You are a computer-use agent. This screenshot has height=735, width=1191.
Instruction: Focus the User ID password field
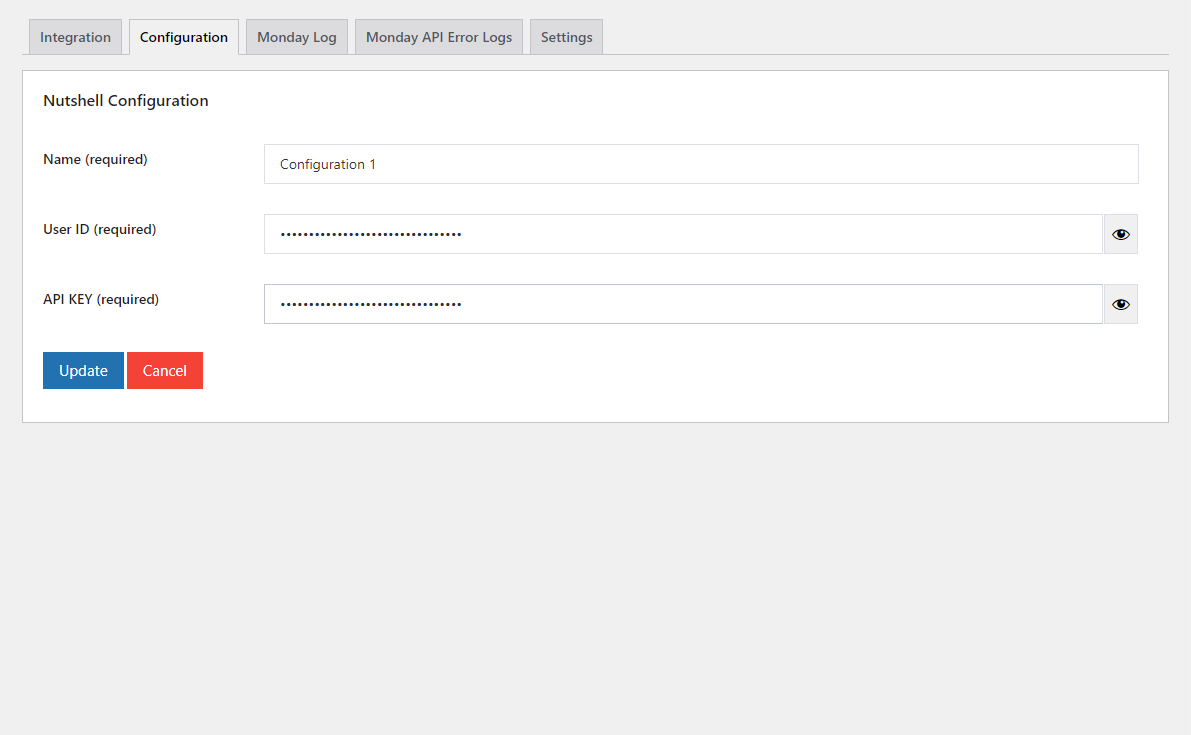(683, 234)
